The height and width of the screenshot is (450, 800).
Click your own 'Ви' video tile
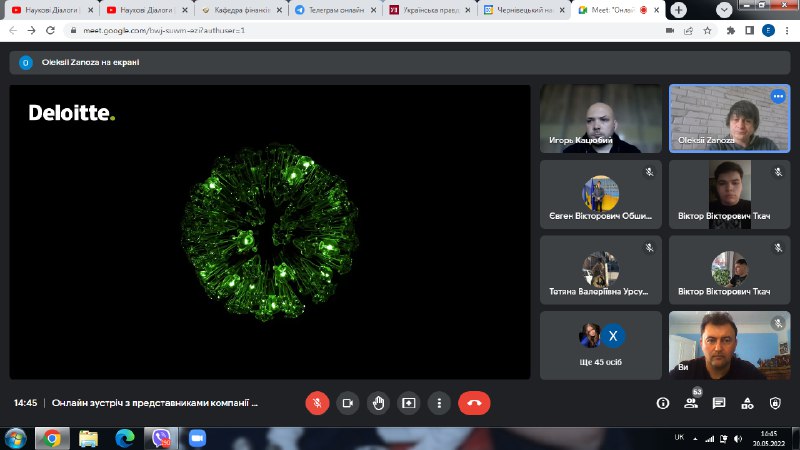point(730,345)
